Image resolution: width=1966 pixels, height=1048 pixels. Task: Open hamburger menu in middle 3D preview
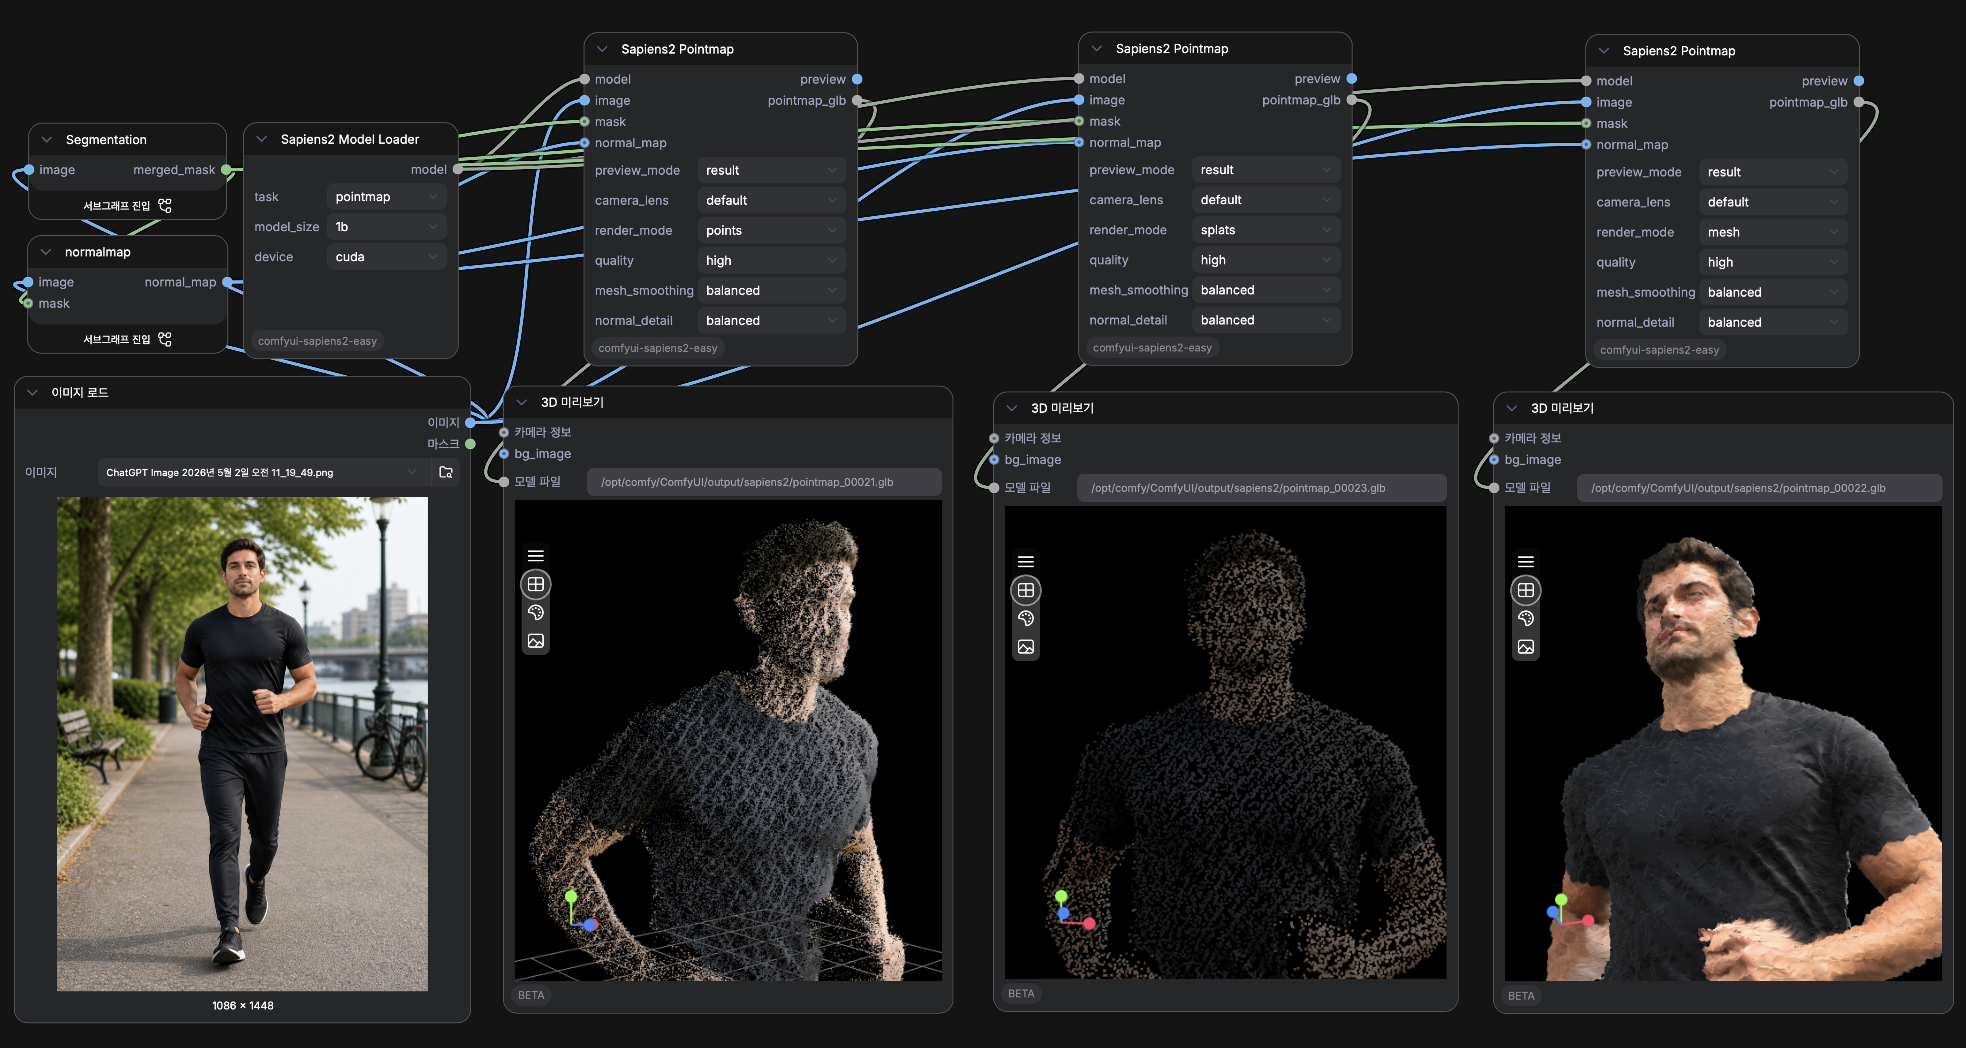[1026, 562]
